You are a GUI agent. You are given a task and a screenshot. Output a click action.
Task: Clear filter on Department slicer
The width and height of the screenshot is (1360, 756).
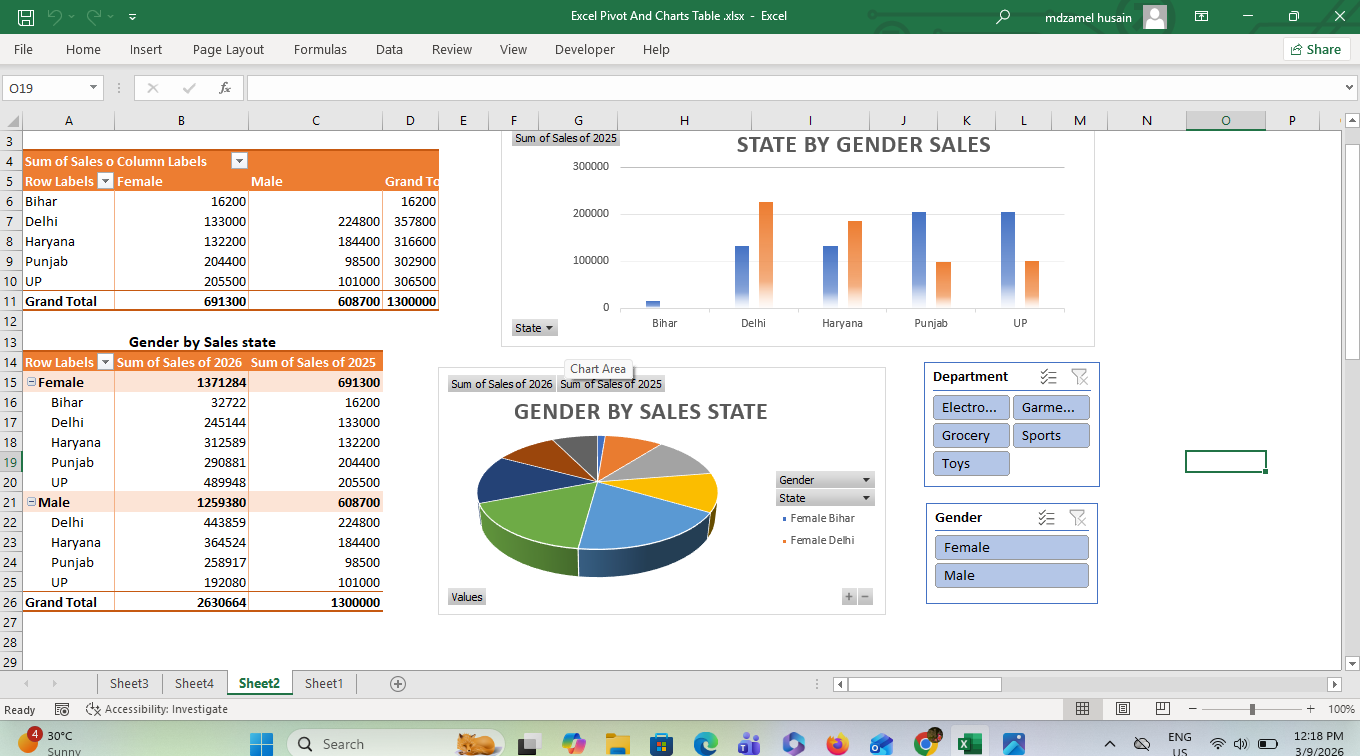[1079, 377]
